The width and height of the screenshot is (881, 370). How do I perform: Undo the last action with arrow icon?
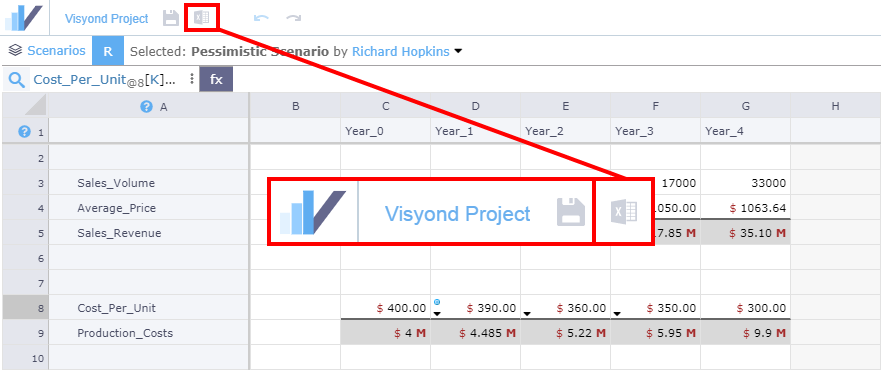coord(261,18)
